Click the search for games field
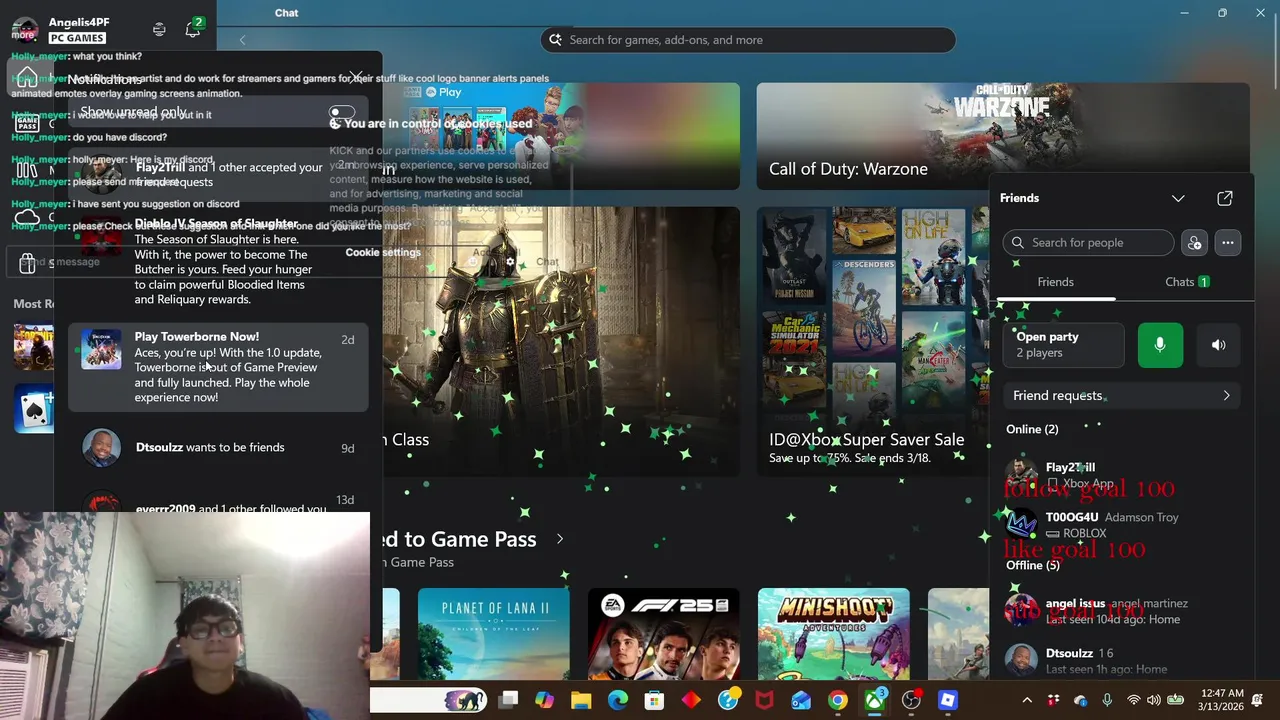 [x=748, y=40]
